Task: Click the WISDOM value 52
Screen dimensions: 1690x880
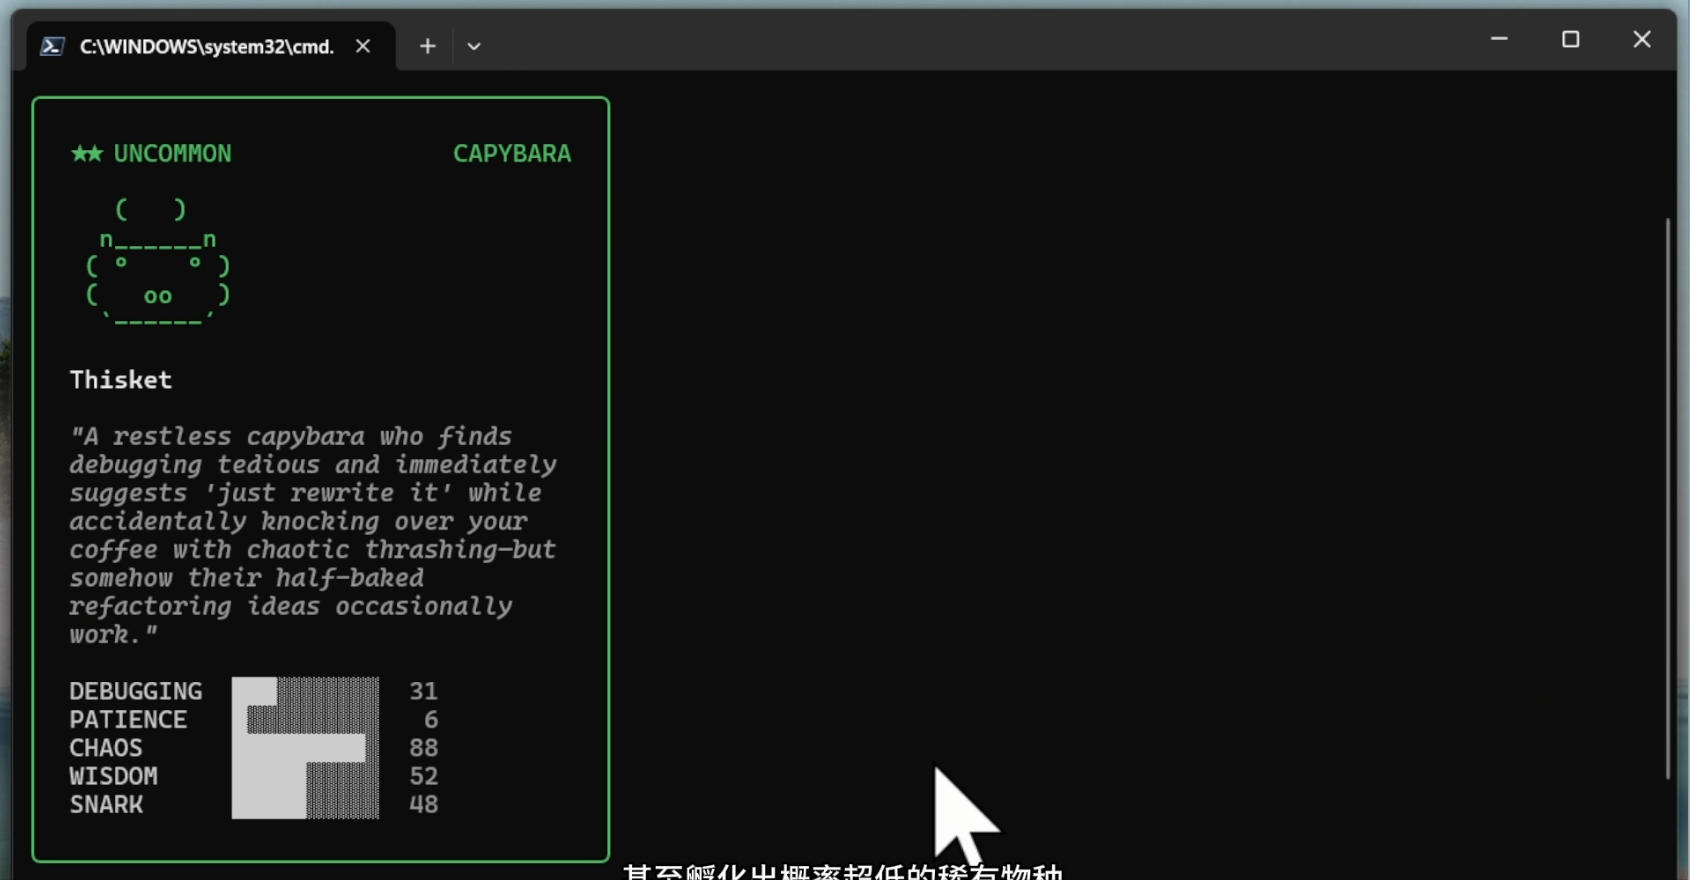Action: click(x=423, y=777)
